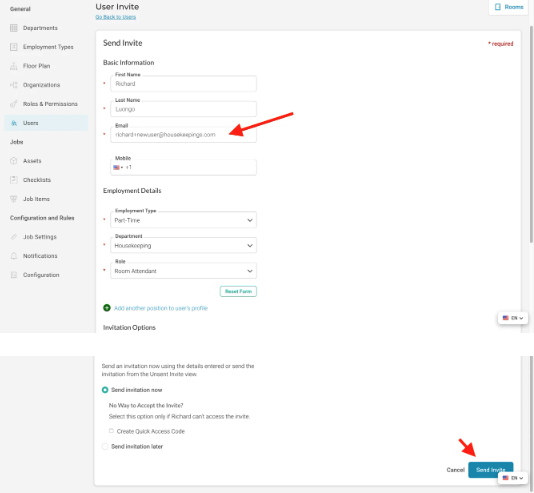Screen dimensions: 534x493
Task: Open the Floor Plan icon
Action: pyautogui.click(x=14, y=66)
